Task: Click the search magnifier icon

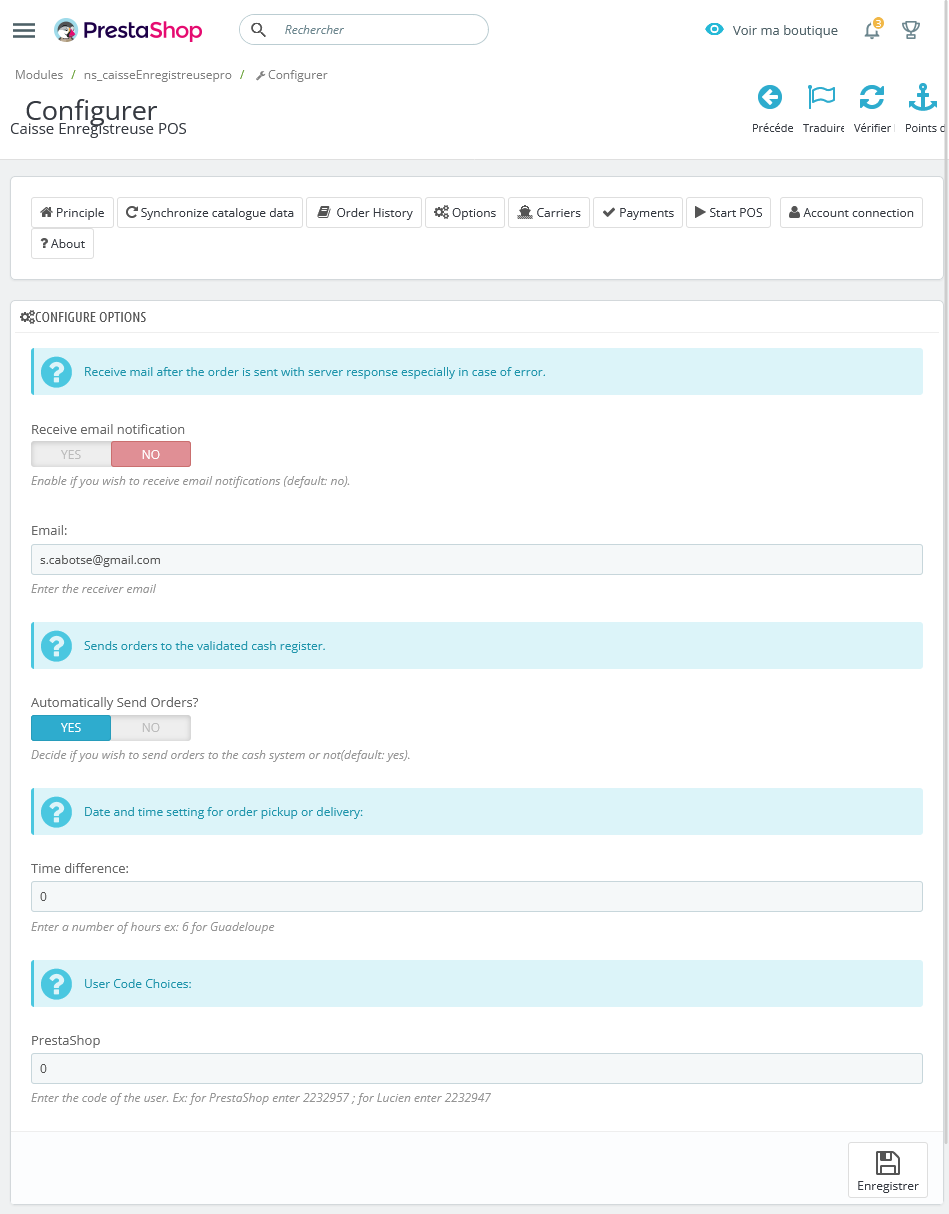Action: point(259,30)
